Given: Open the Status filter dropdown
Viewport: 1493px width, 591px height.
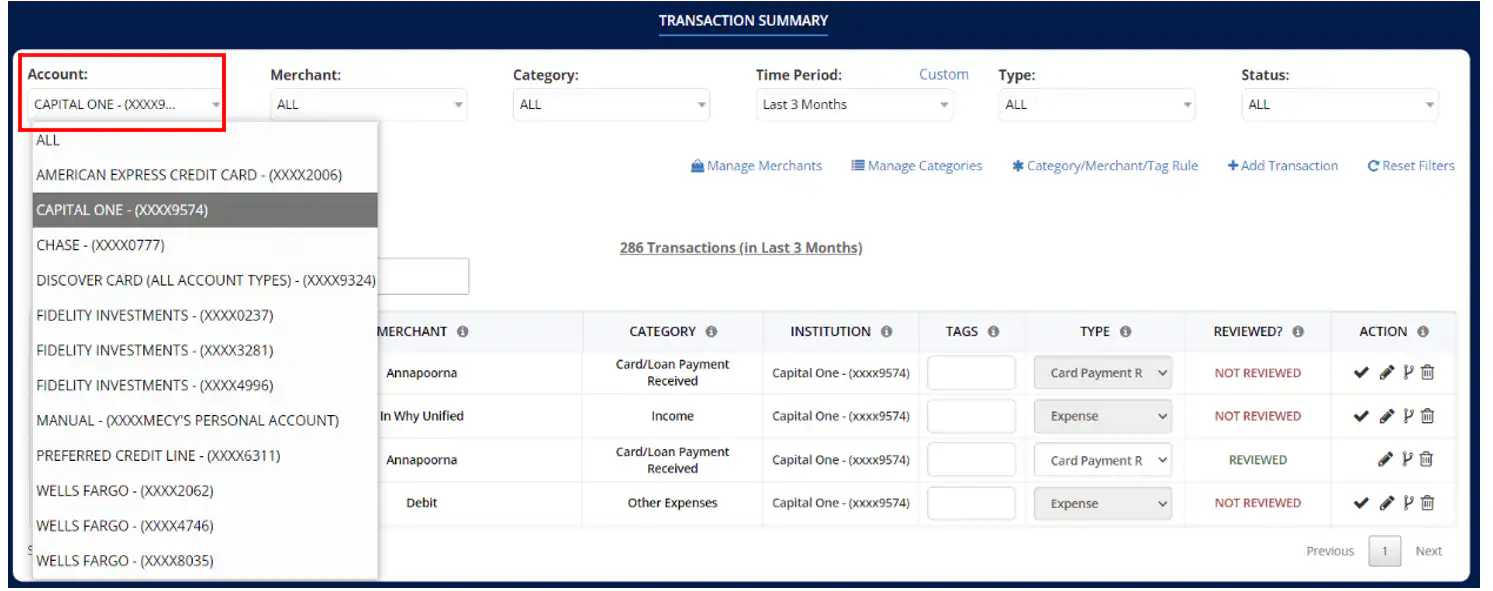Looking at the screenshot, I should click(1340, 104).
